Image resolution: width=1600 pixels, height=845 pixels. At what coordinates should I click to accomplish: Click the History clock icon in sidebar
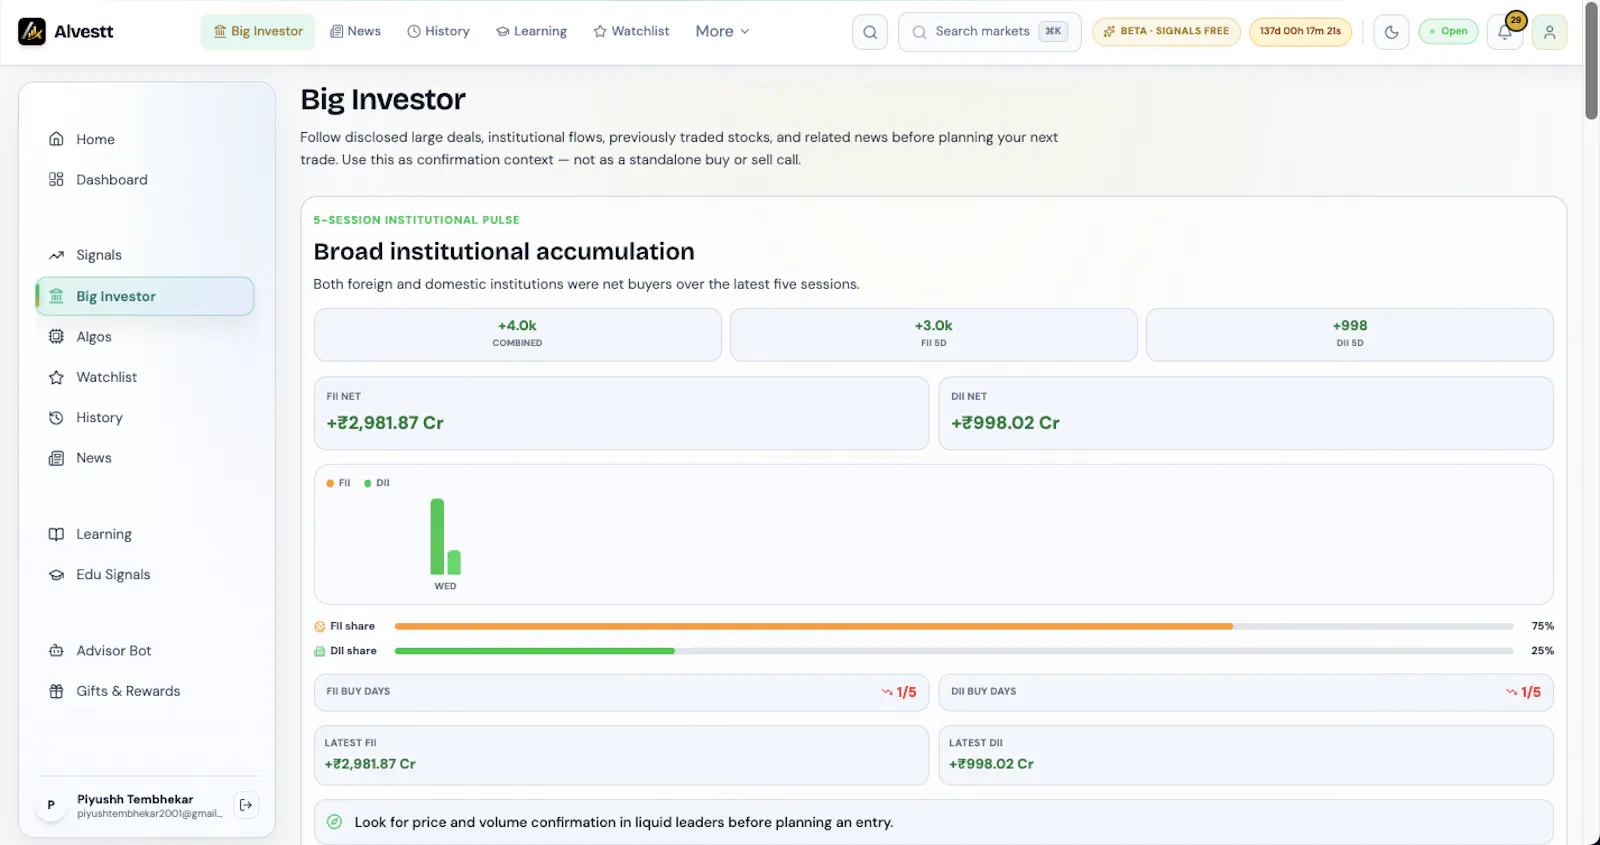click(56, 418)
